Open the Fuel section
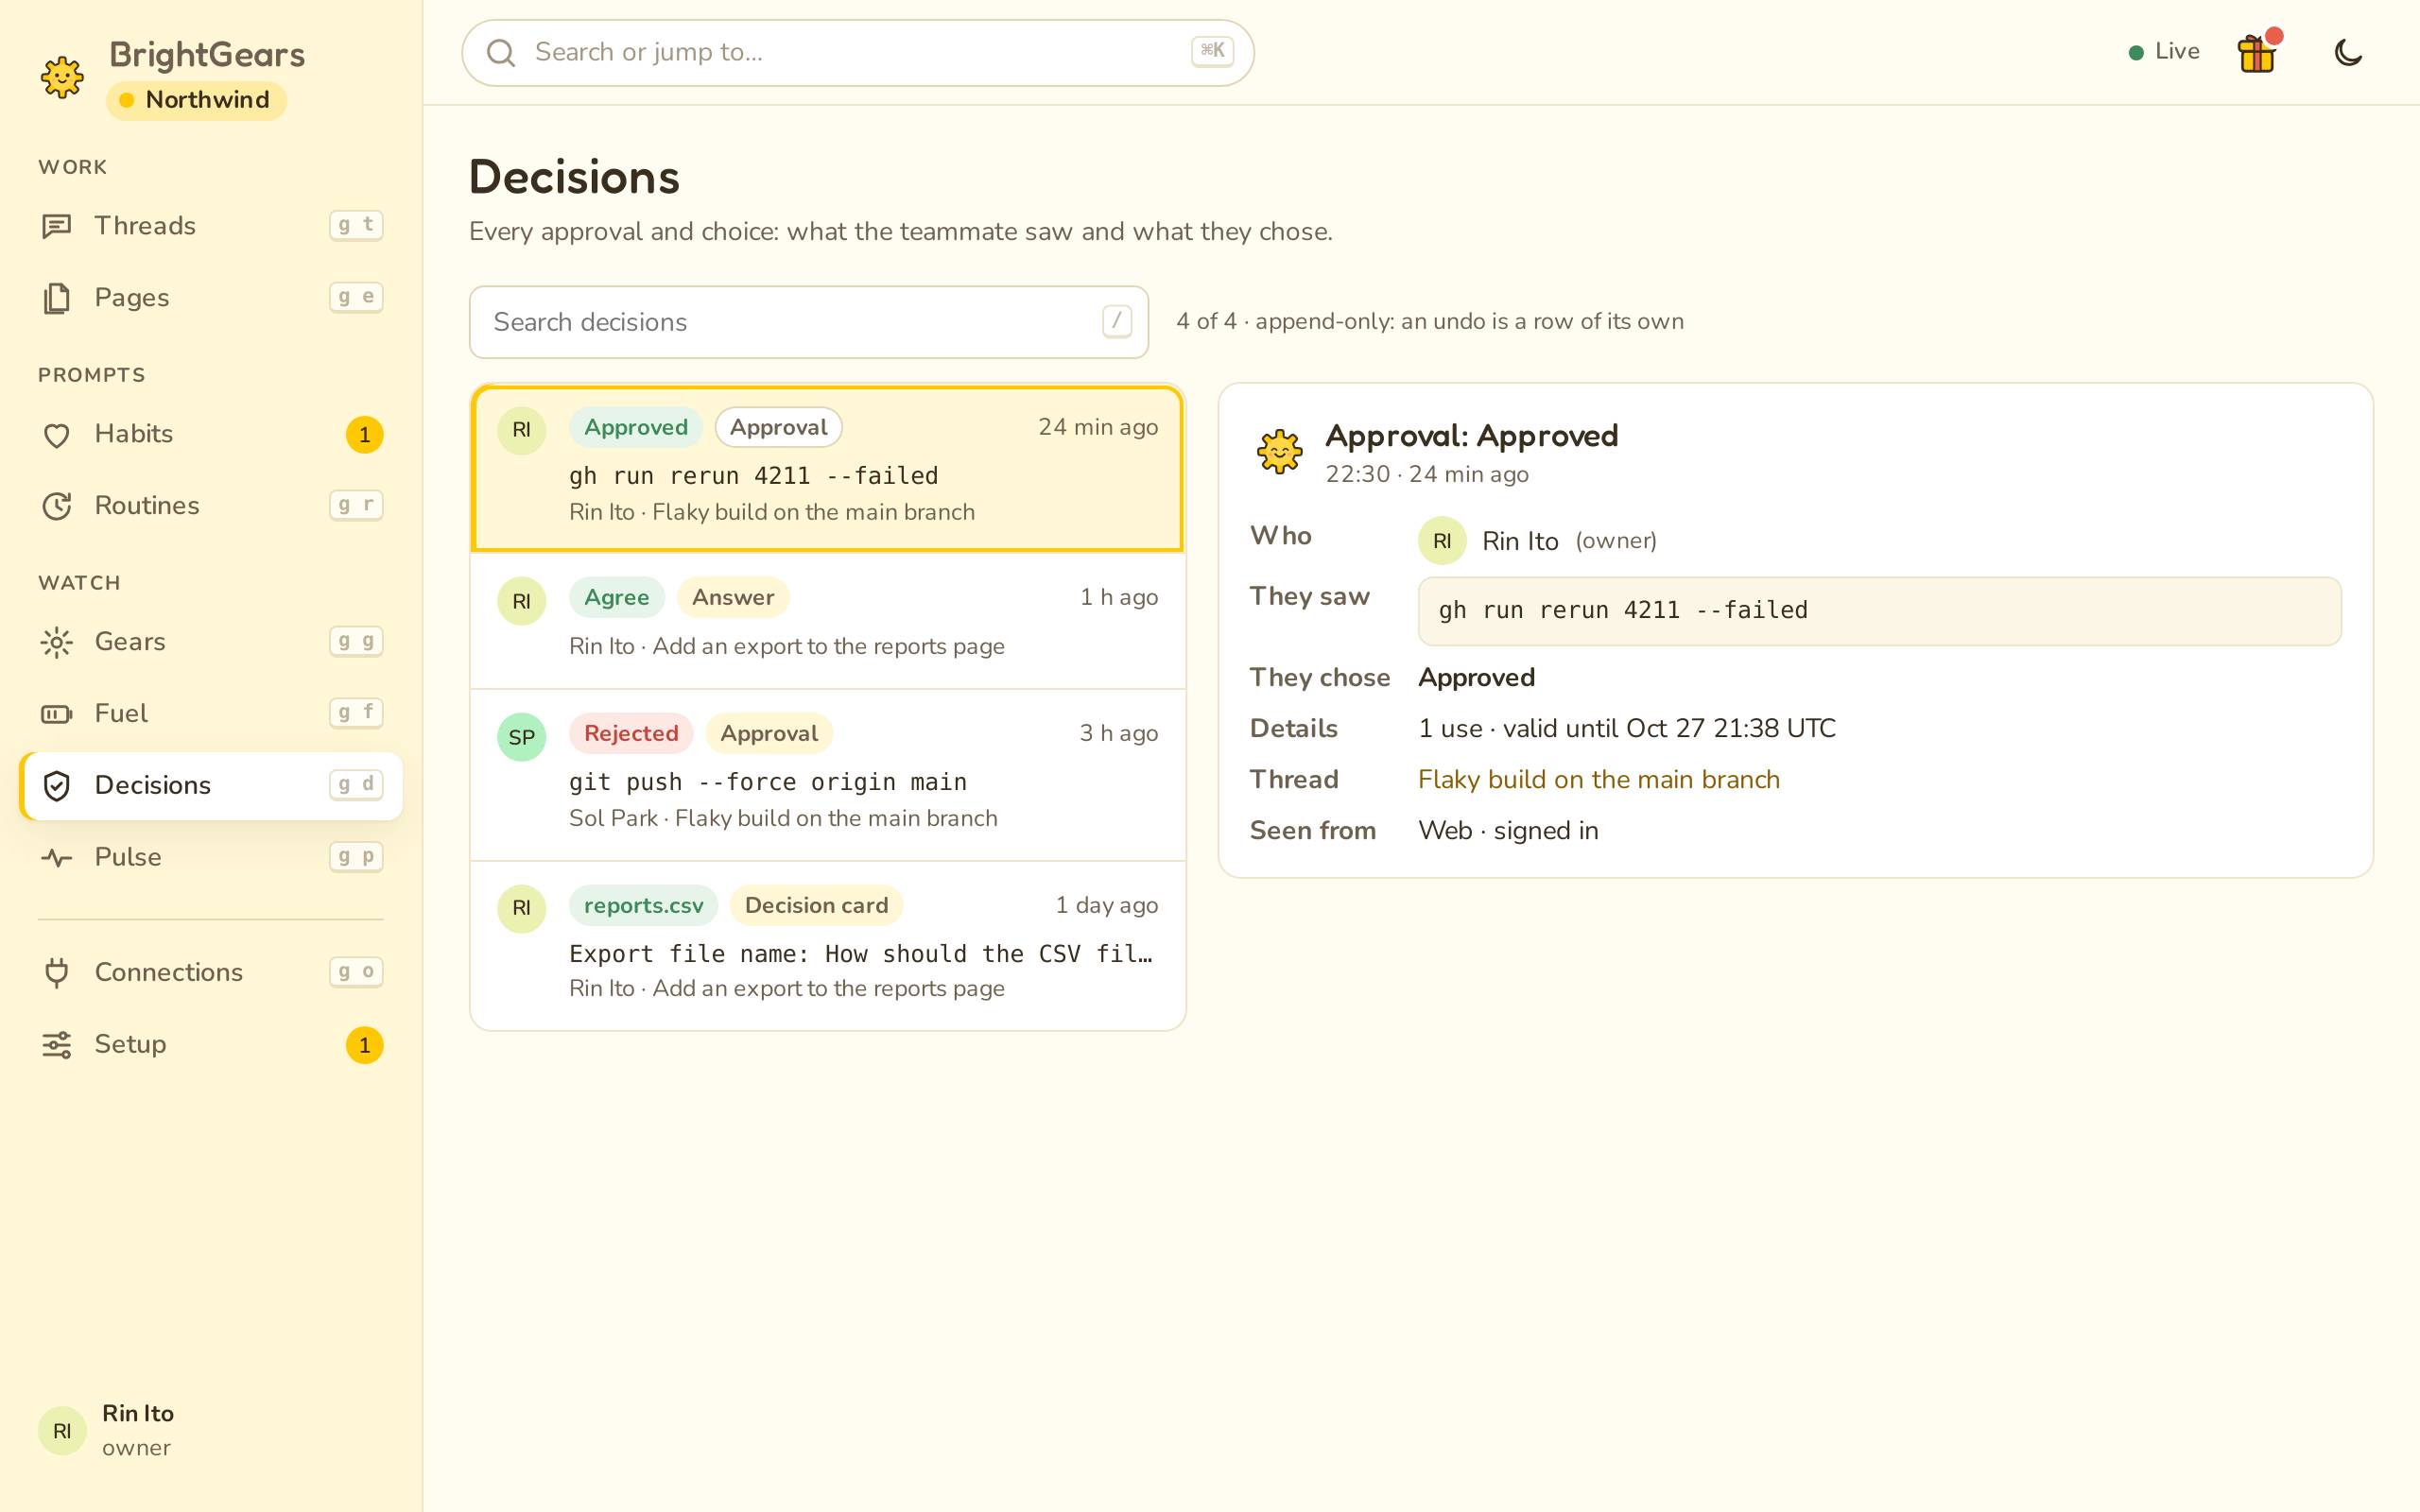Viewport: 2420px width, 1512px height. coord(211,714)
